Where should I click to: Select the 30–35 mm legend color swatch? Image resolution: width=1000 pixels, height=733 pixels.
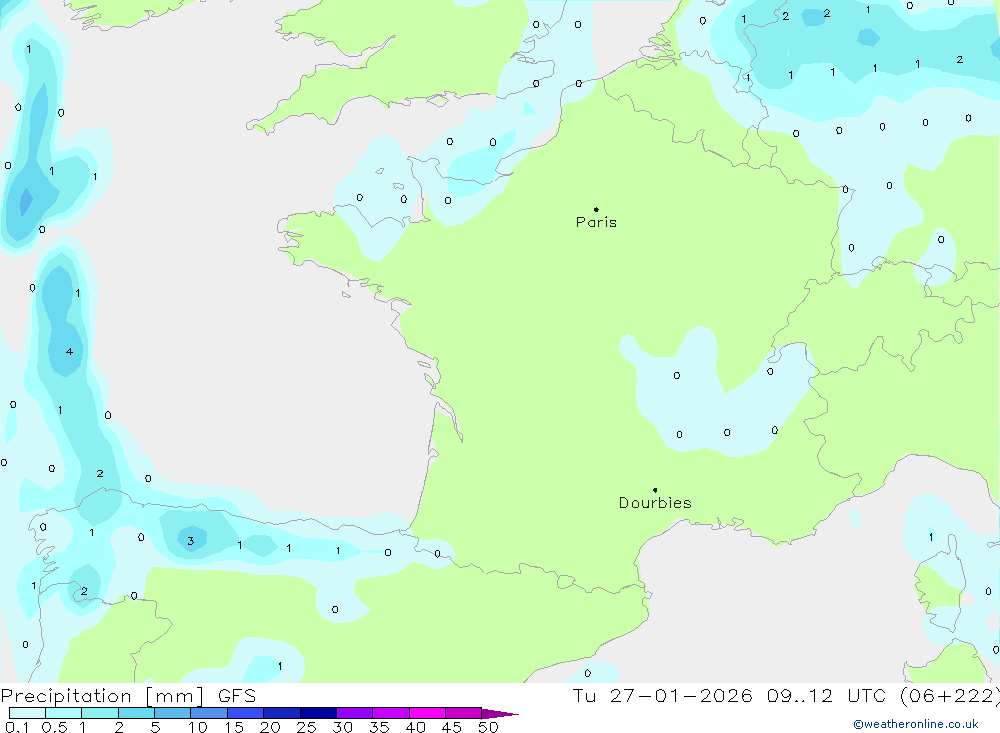coord(355,713)
